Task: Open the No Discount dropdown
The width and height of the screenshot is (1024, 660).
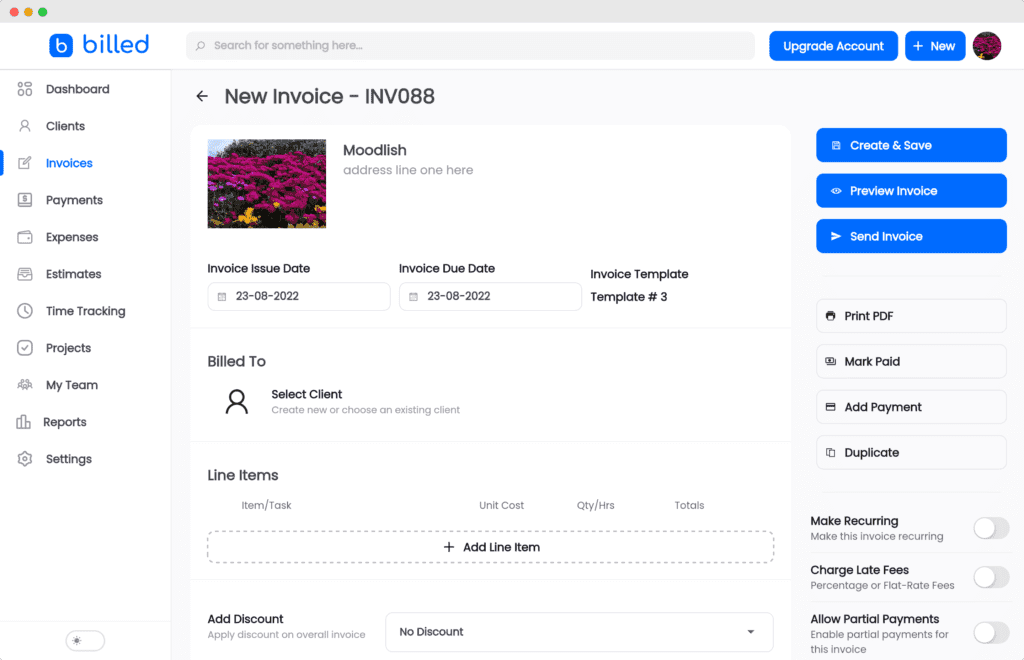Action: tap(578, 632)
